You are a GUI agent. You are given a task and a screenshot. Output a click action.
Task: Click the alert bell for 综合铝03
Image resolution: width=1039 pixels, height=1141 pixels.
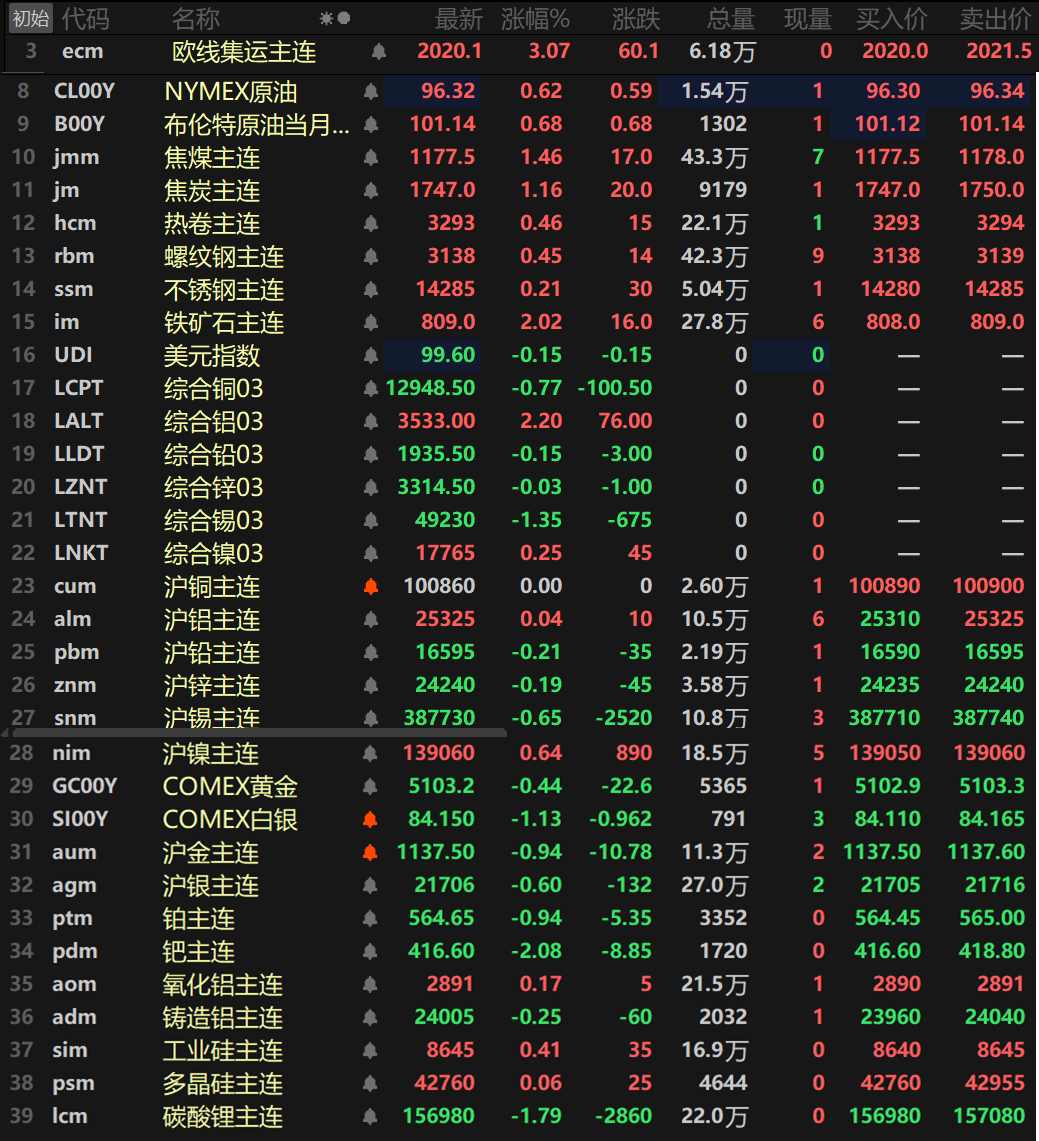(x=371, y=421)
